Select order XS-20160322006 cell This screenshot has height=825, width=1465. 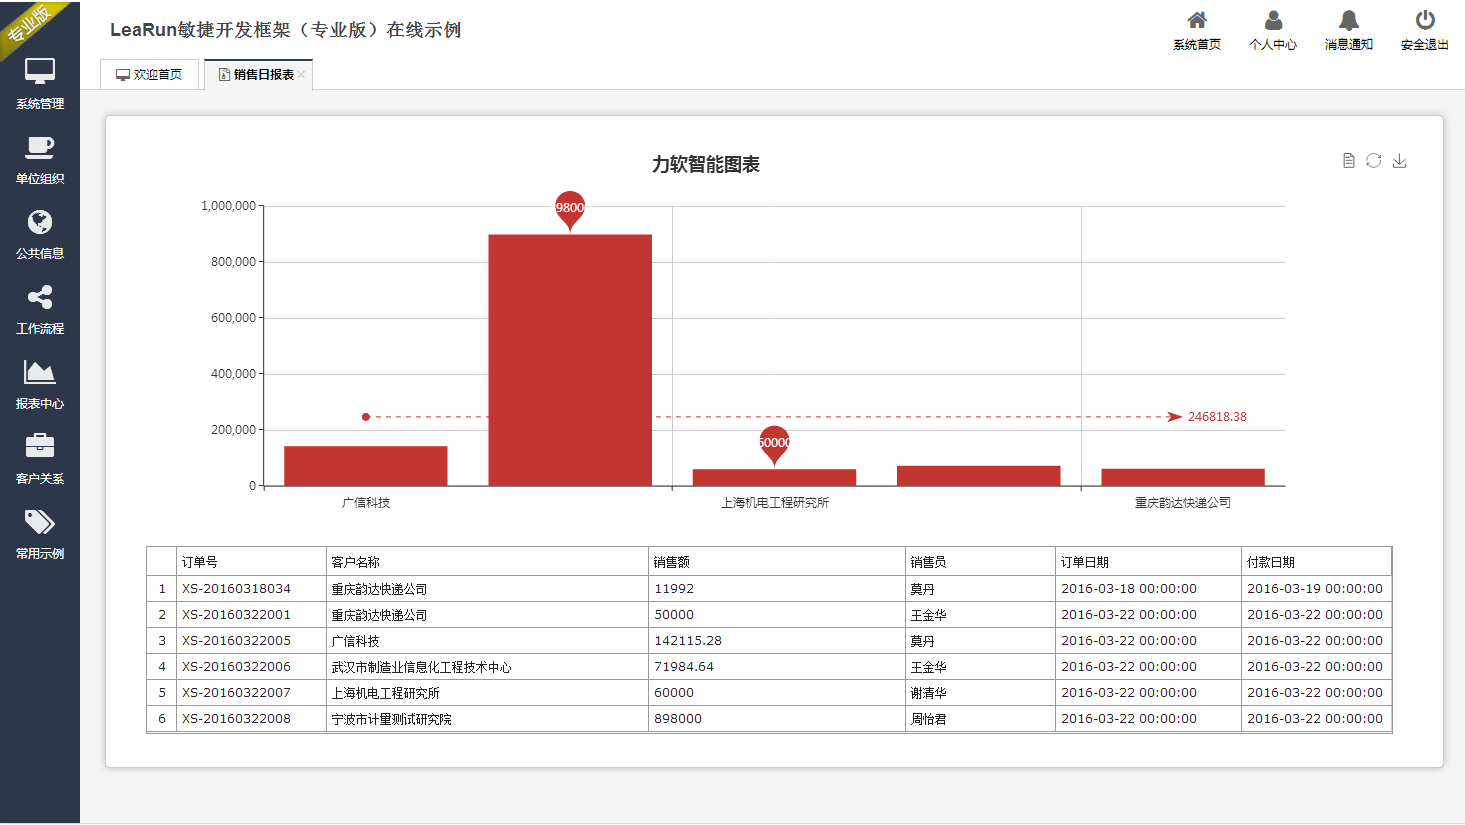click(252, 667)
